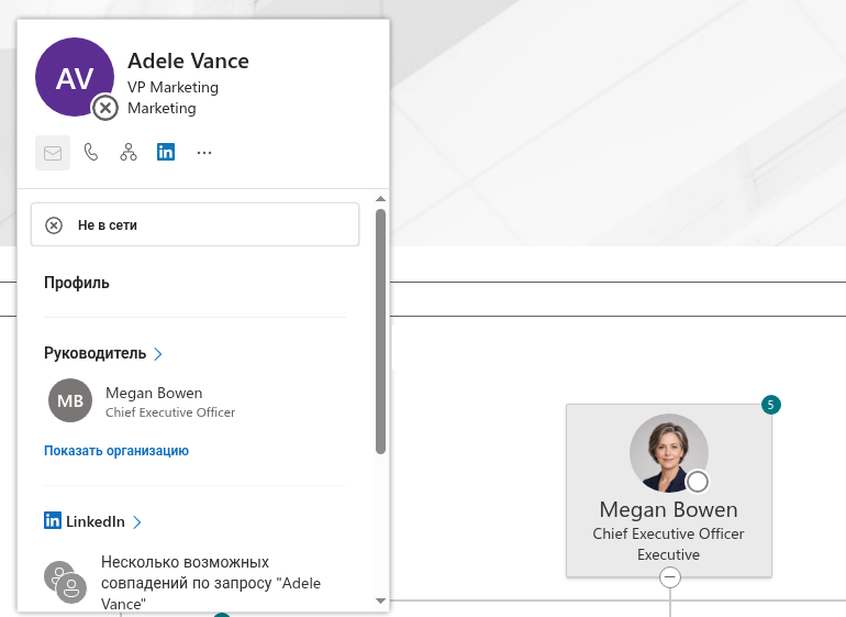The height and width of the screenshot is (617, 846).
Task: Click Megan Bowen's MB avatar in card
Action: pos(70,400)
